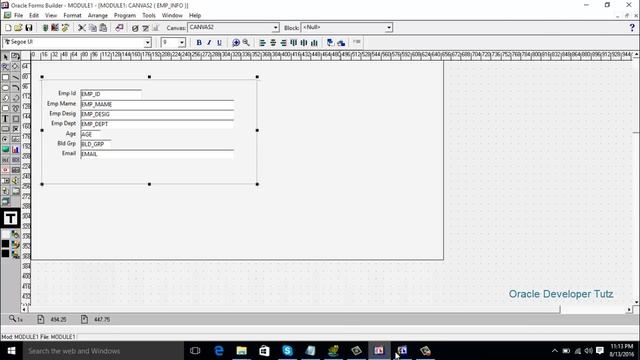Click the 'Search the web and Windows' box
This screenshot has height=360, width=640.
coord(103,351)
